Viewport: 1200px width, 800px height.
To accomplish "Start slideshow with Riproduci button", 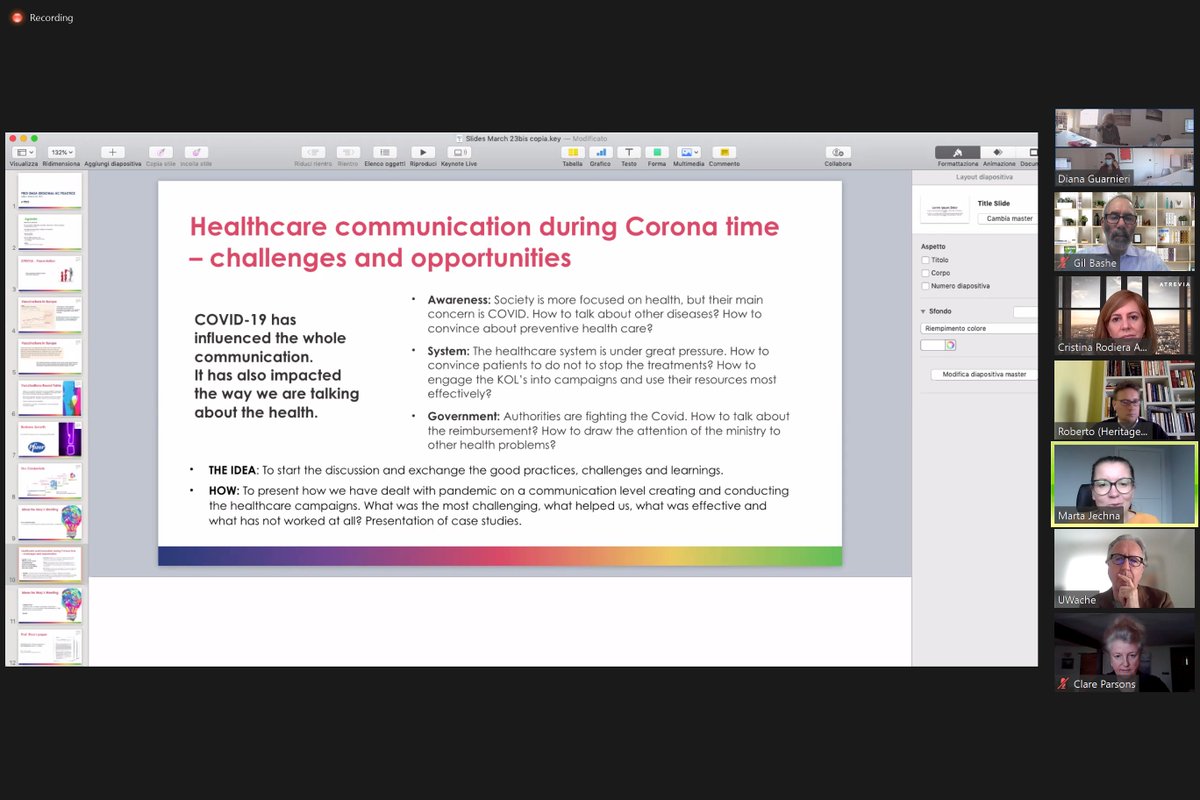I will pos(423,152).
